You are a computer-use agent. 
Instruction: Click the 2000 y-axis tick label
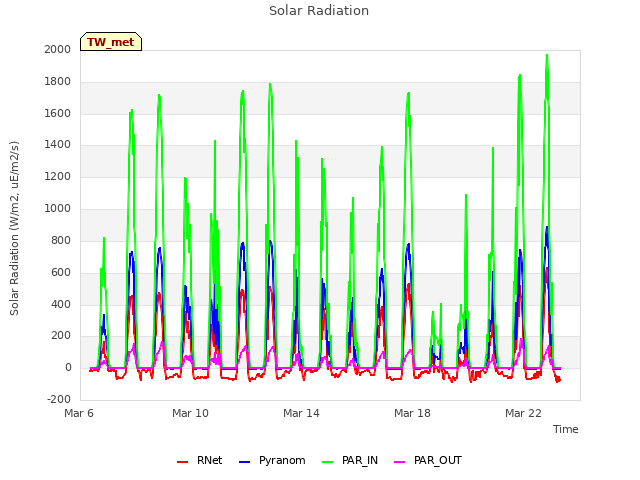(x=58, y=49)
